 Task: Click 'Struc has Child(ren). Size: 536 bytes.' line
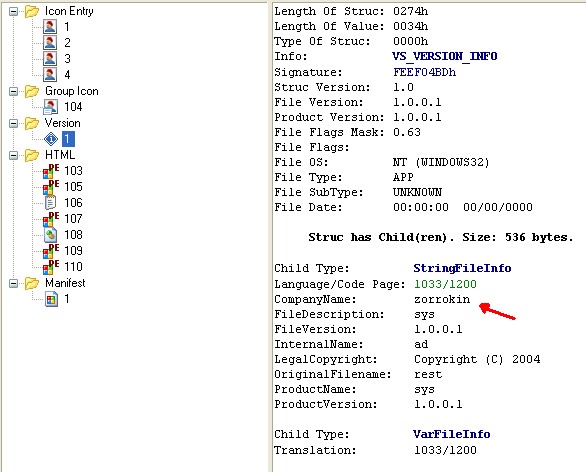click(x=441, y=238)
